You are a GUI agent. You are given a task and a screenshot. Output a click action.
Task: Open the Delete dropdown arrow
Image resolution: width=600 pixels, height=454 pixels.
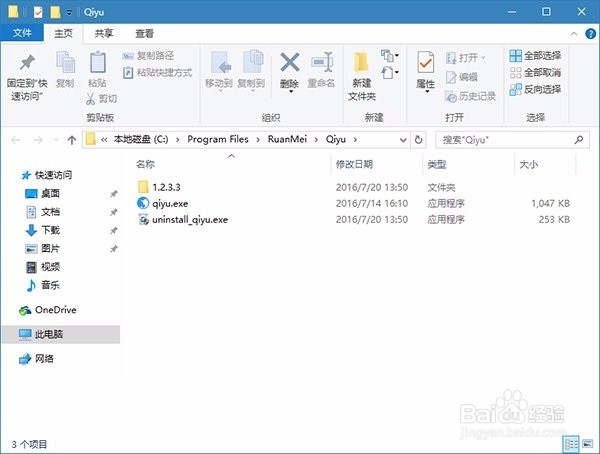point(291,92)
